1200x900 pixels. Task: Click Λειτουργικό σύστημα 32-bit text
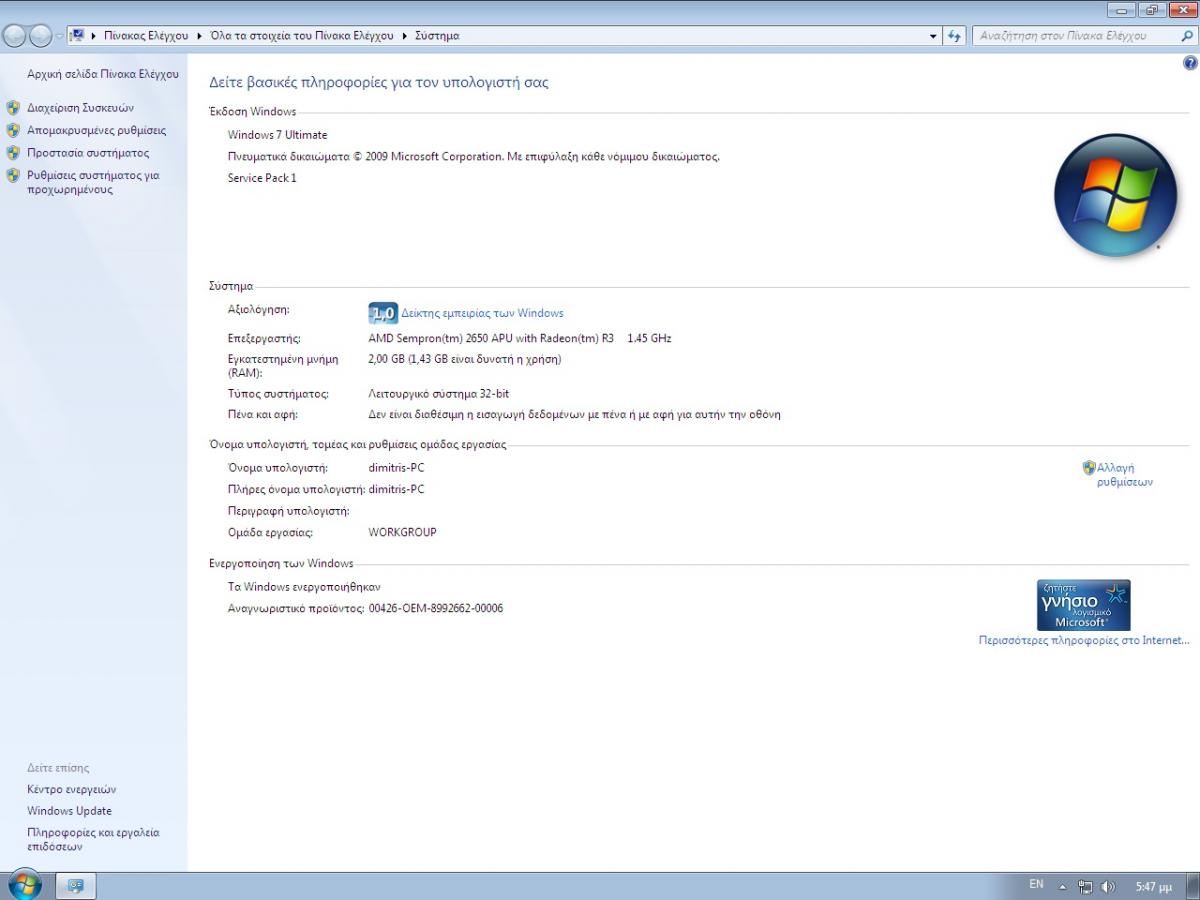(438, 394)
